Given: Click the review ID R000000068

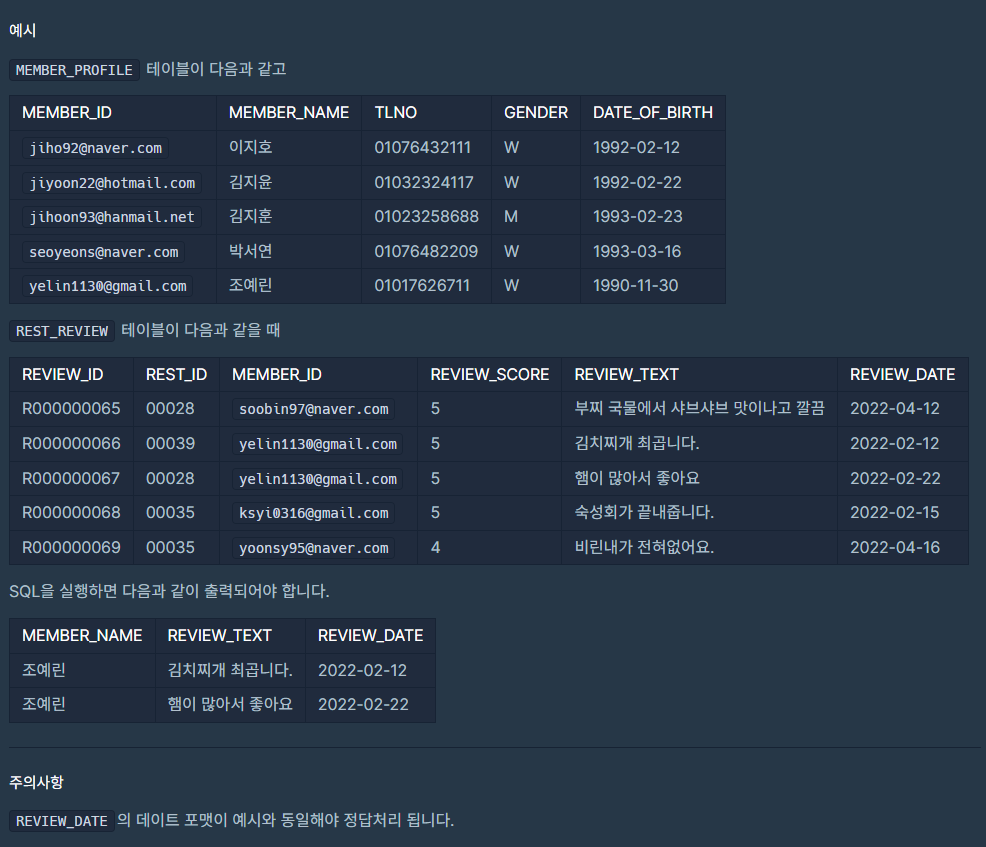Looking at the screenshot, I should [71, 512].
